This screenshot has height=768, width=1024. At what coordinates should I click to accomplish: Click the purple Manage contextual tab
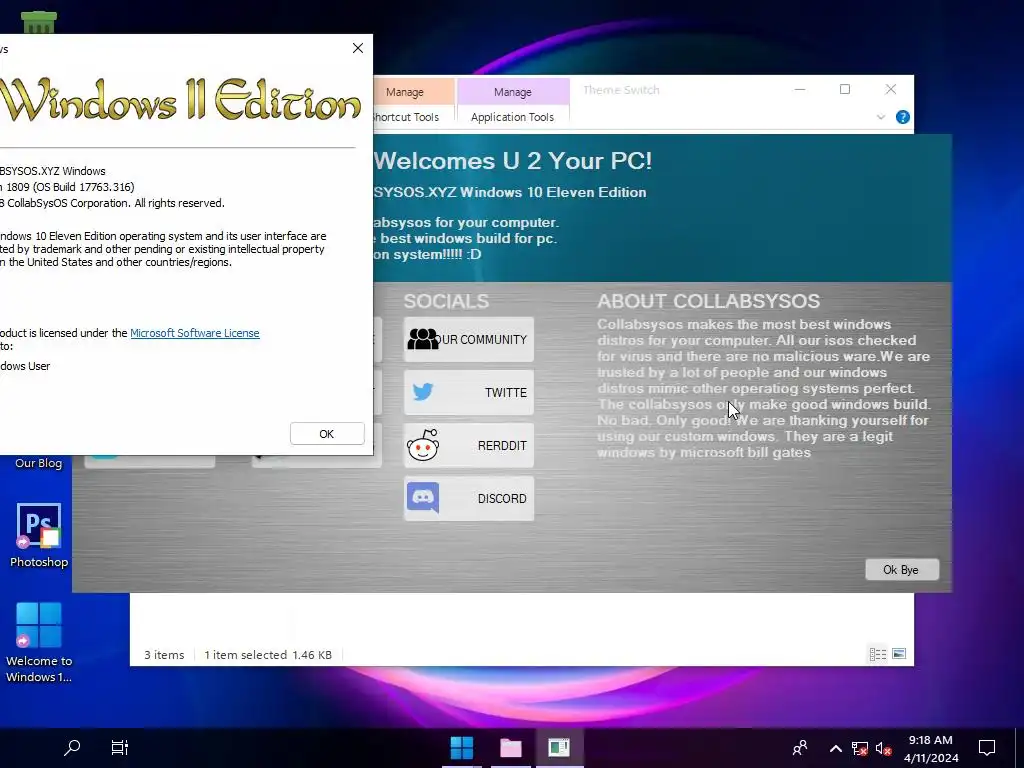513,92
